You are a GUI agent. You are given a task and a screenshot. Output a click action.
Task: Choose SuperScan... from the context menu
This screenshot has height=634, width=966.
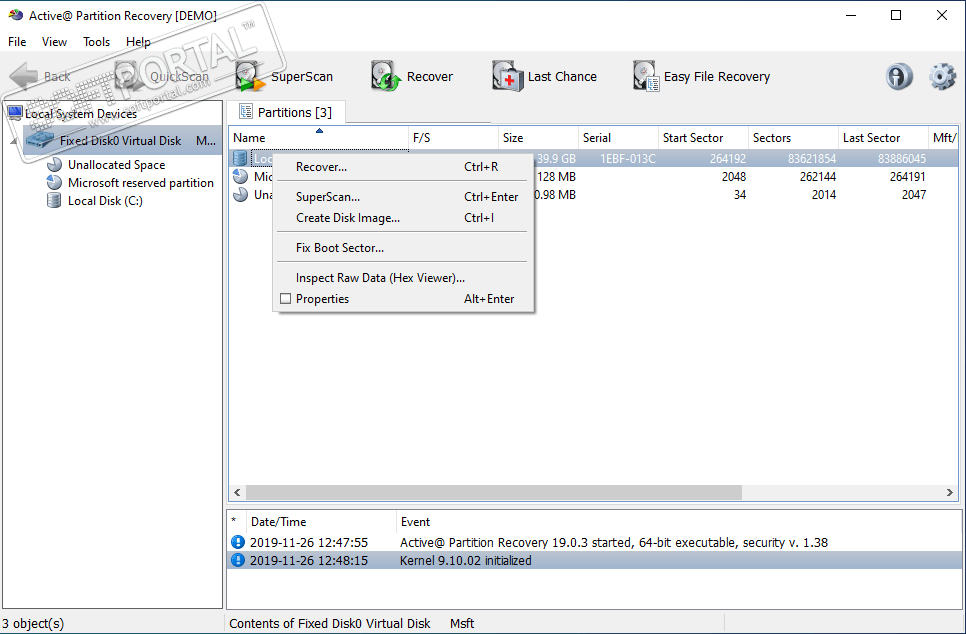(404, 197)
